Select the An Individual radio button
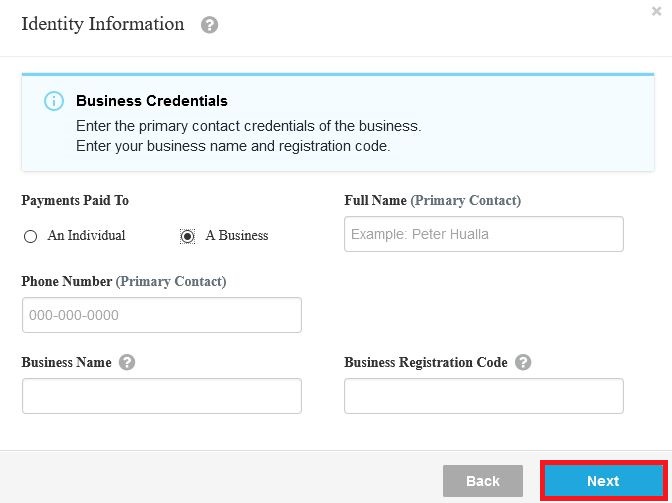The image size is (672, 503). pos(30,236)
